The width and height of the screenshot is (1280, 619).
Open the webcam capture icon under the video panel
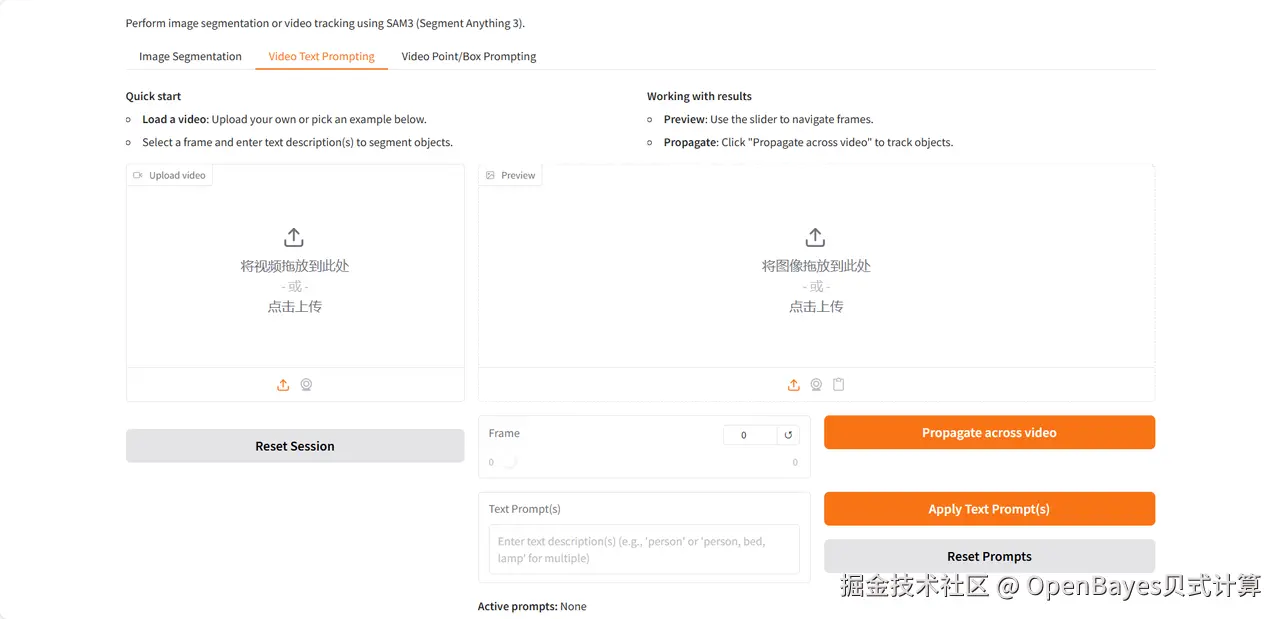(x=306, y=384)
